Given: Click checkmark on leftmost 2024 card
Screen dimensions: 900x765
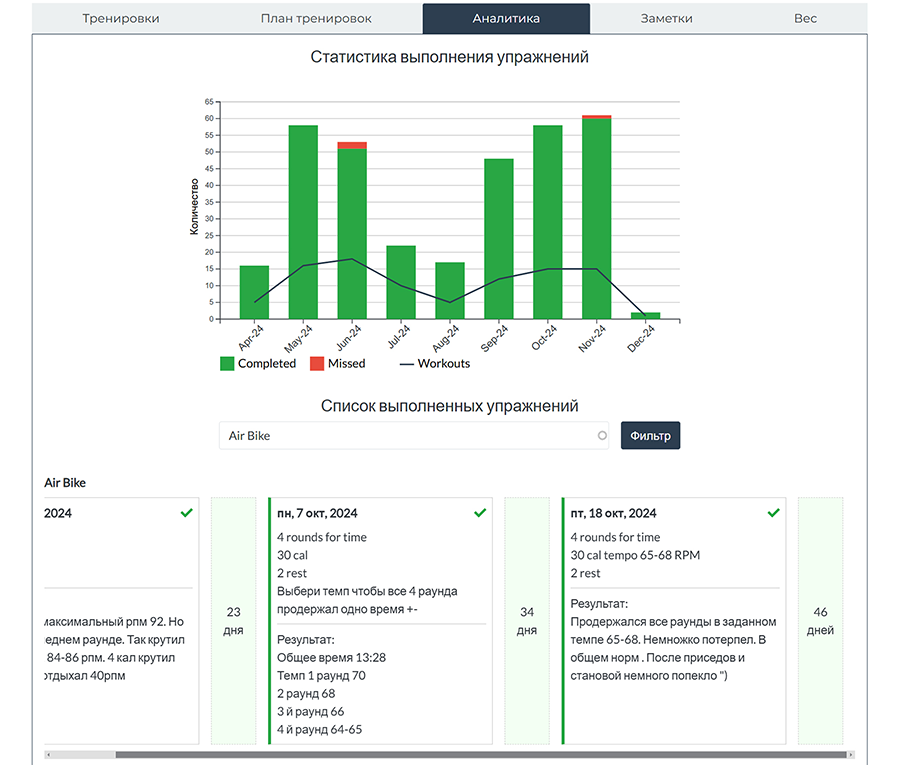Looking at the screenshot, I should click(186, 513).
